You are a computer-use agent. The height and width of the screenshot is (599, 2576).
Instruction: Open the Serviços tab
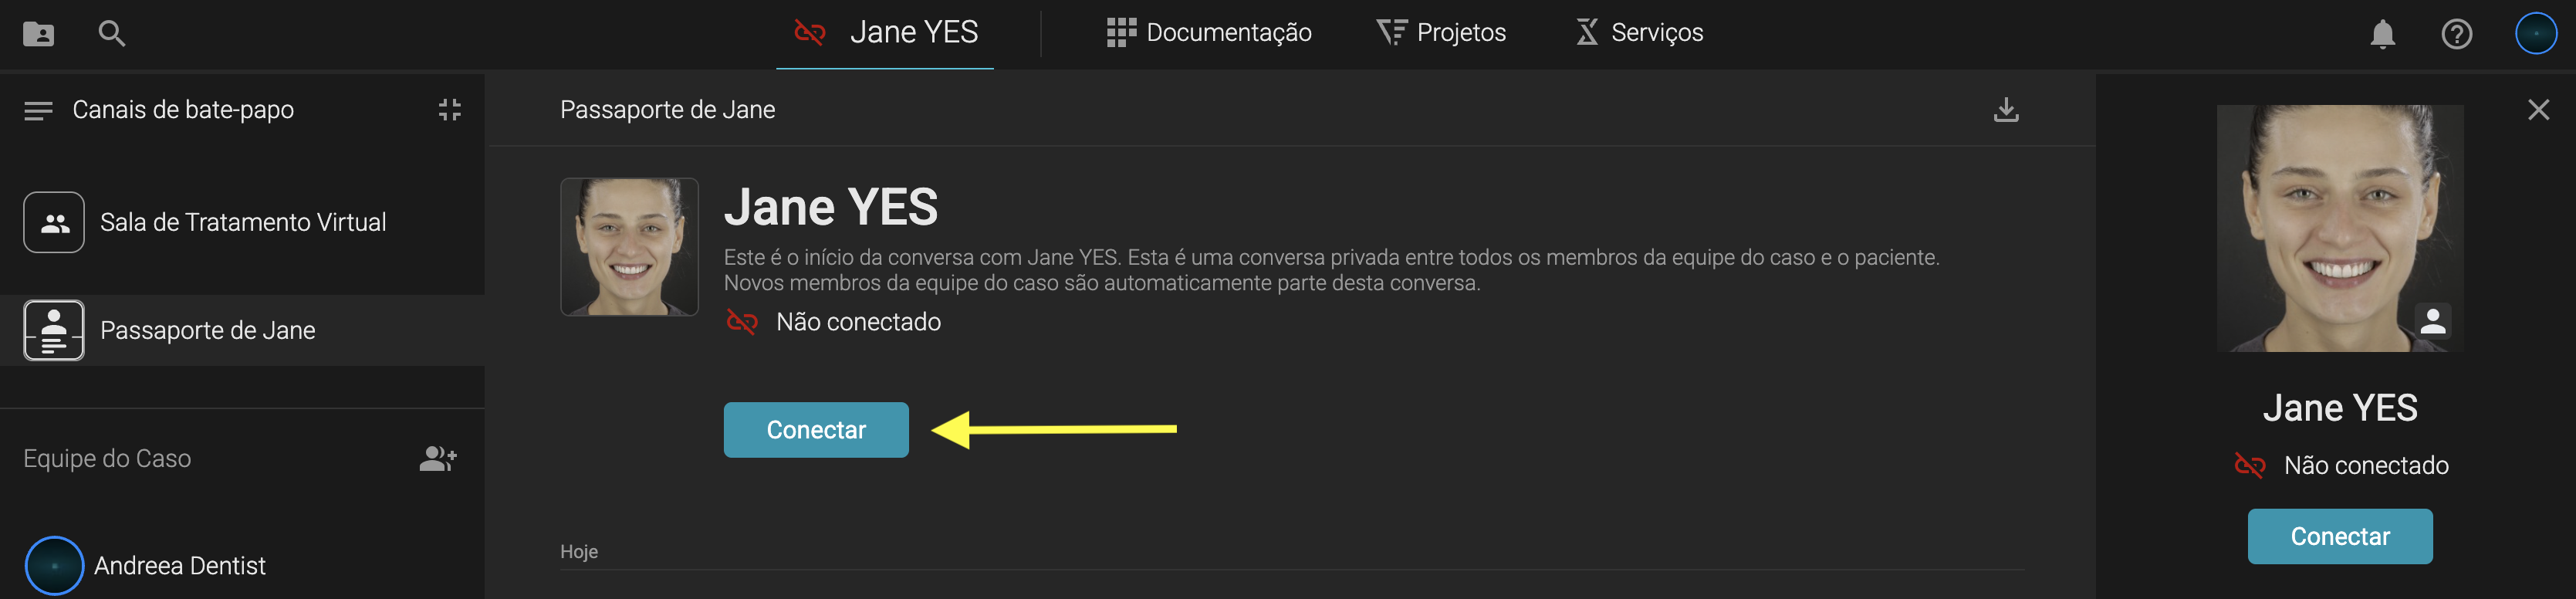[1639, 33]
